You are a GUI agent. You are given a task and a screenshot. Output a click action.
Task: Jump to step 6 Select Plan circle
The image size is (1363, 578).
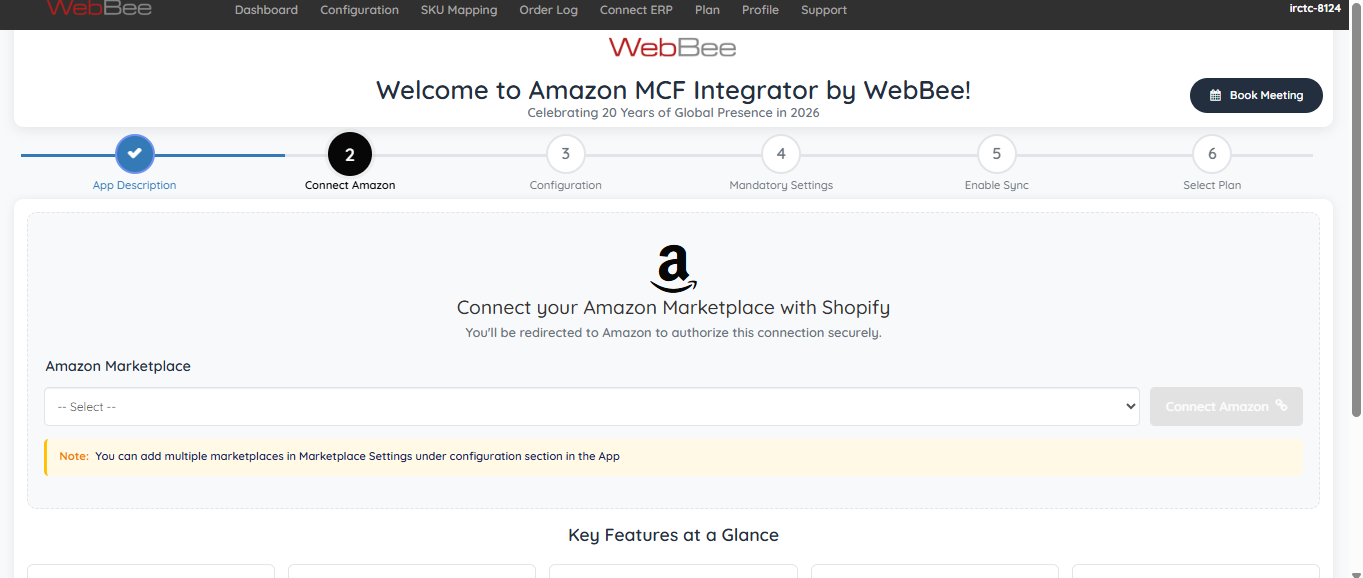1212,154
